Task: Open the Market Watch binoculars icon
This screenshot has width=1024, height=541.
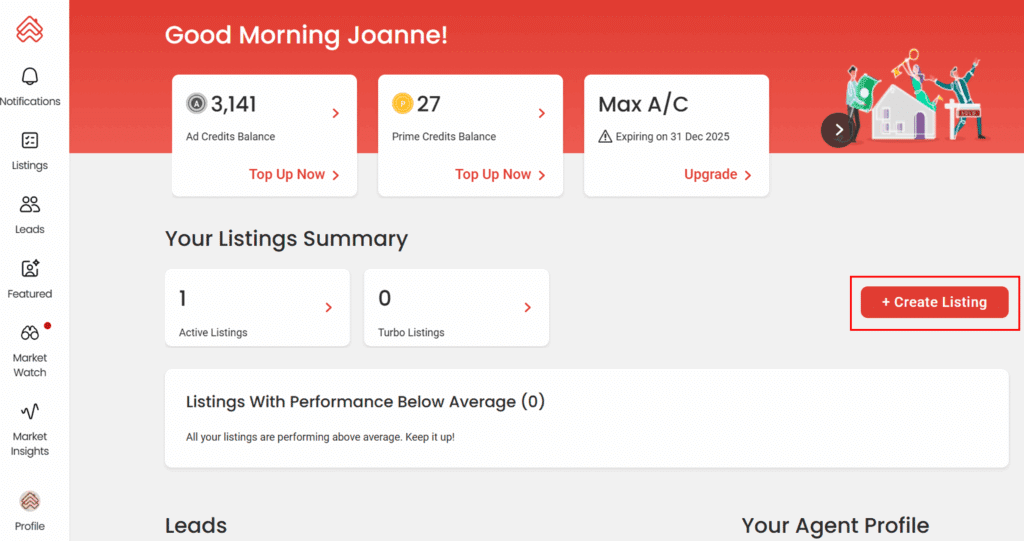Action: [30, 333]
